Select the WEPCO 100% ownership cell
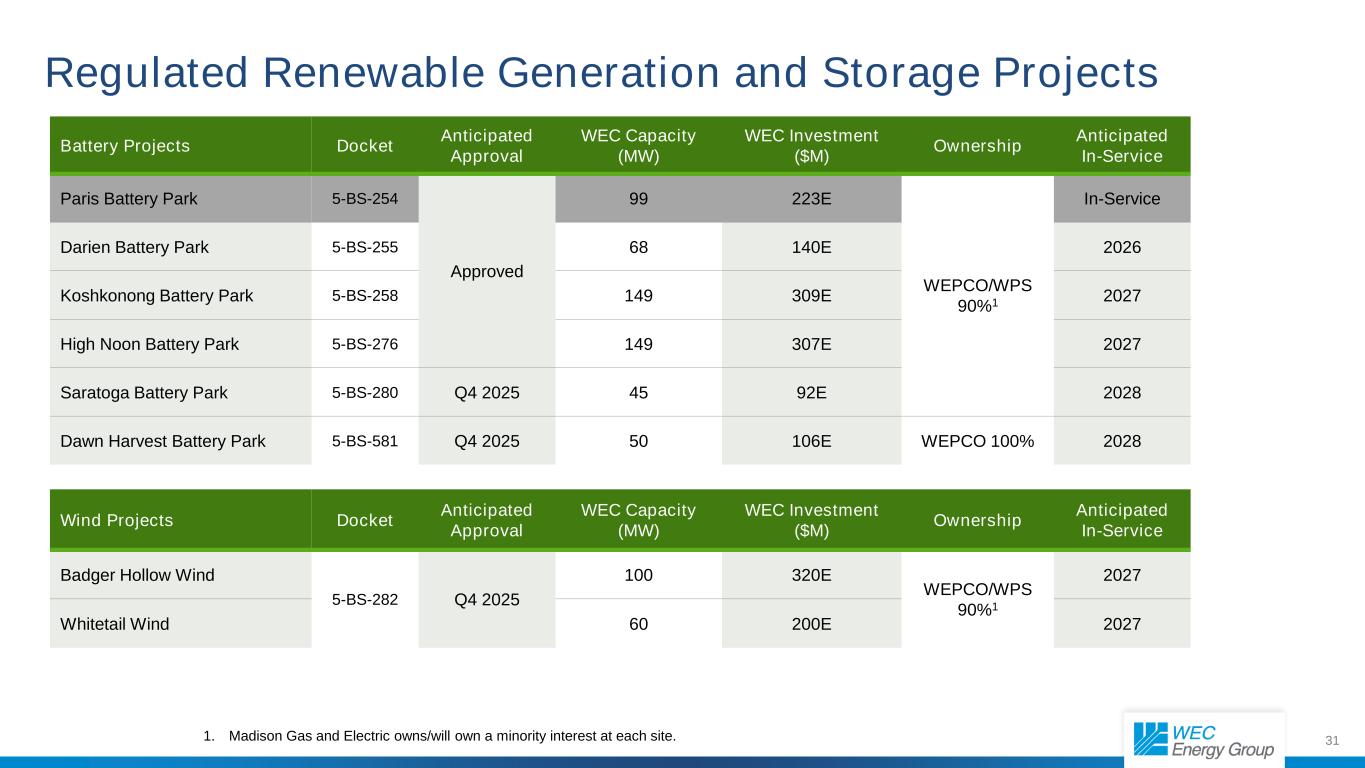 point(977,441)
